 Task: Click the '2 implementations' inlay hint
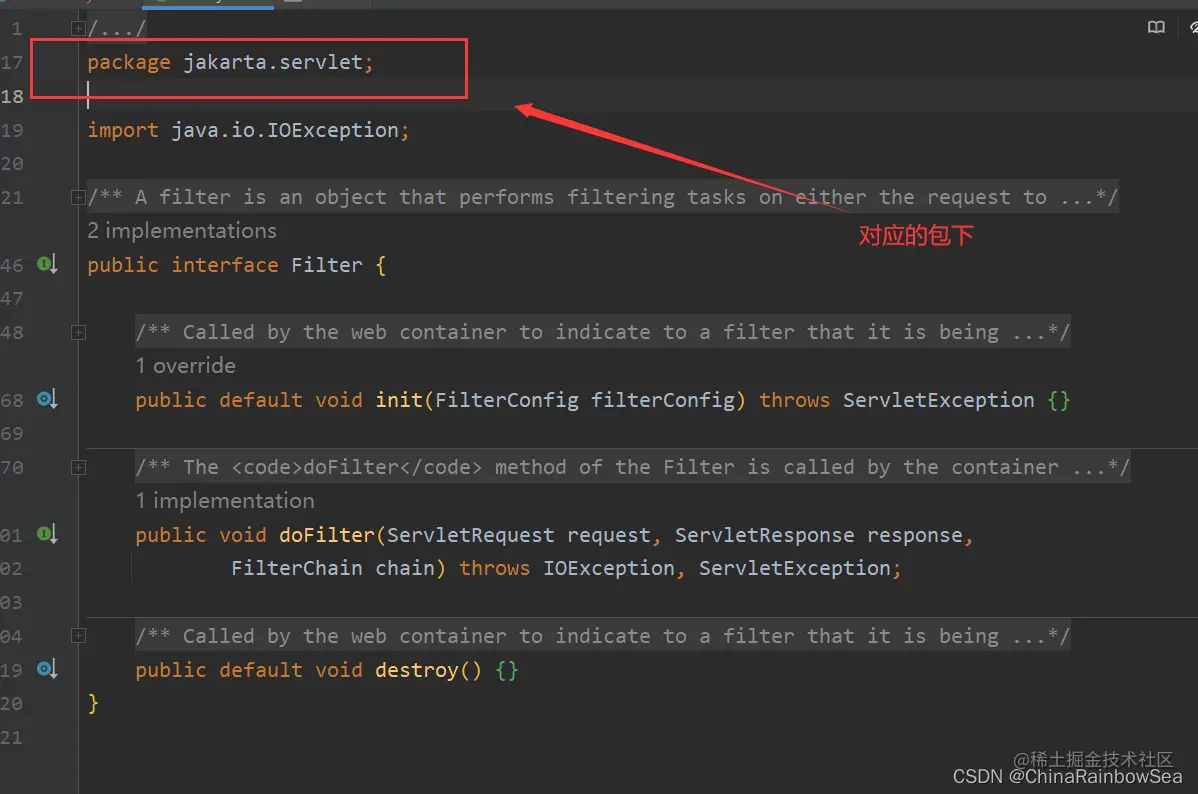pos(182,231)
